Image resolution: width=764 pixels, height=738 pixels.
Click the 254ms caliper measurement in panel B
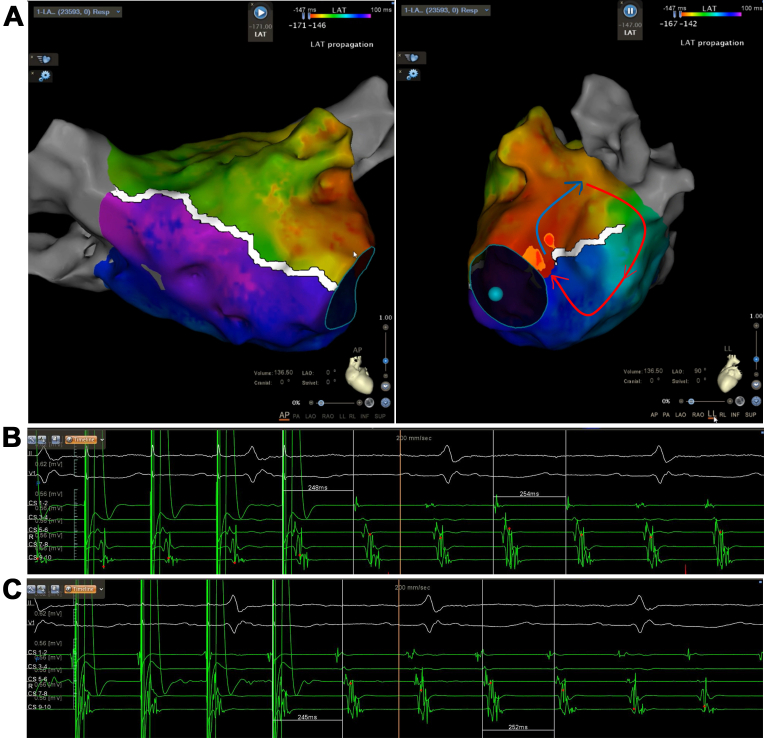click(x=529, y=493)
